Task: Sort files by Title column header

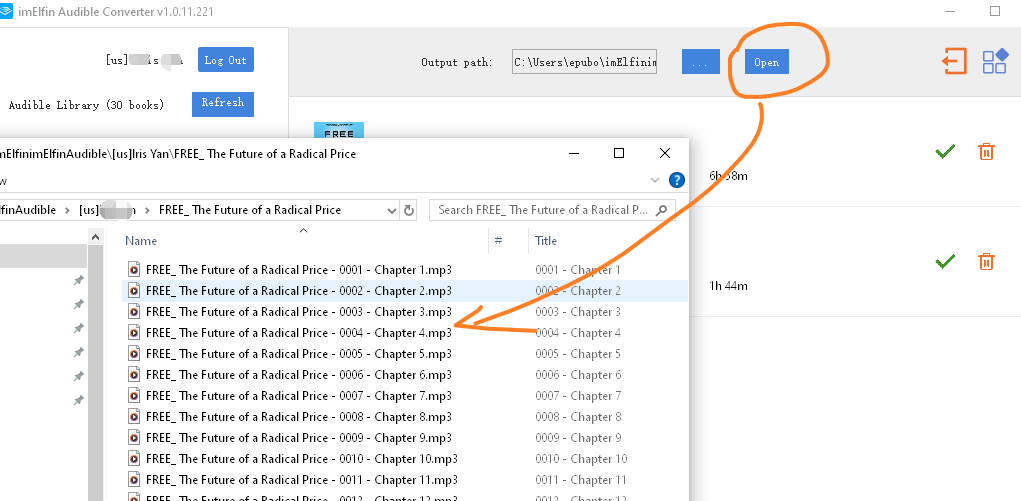Action: 546,241
